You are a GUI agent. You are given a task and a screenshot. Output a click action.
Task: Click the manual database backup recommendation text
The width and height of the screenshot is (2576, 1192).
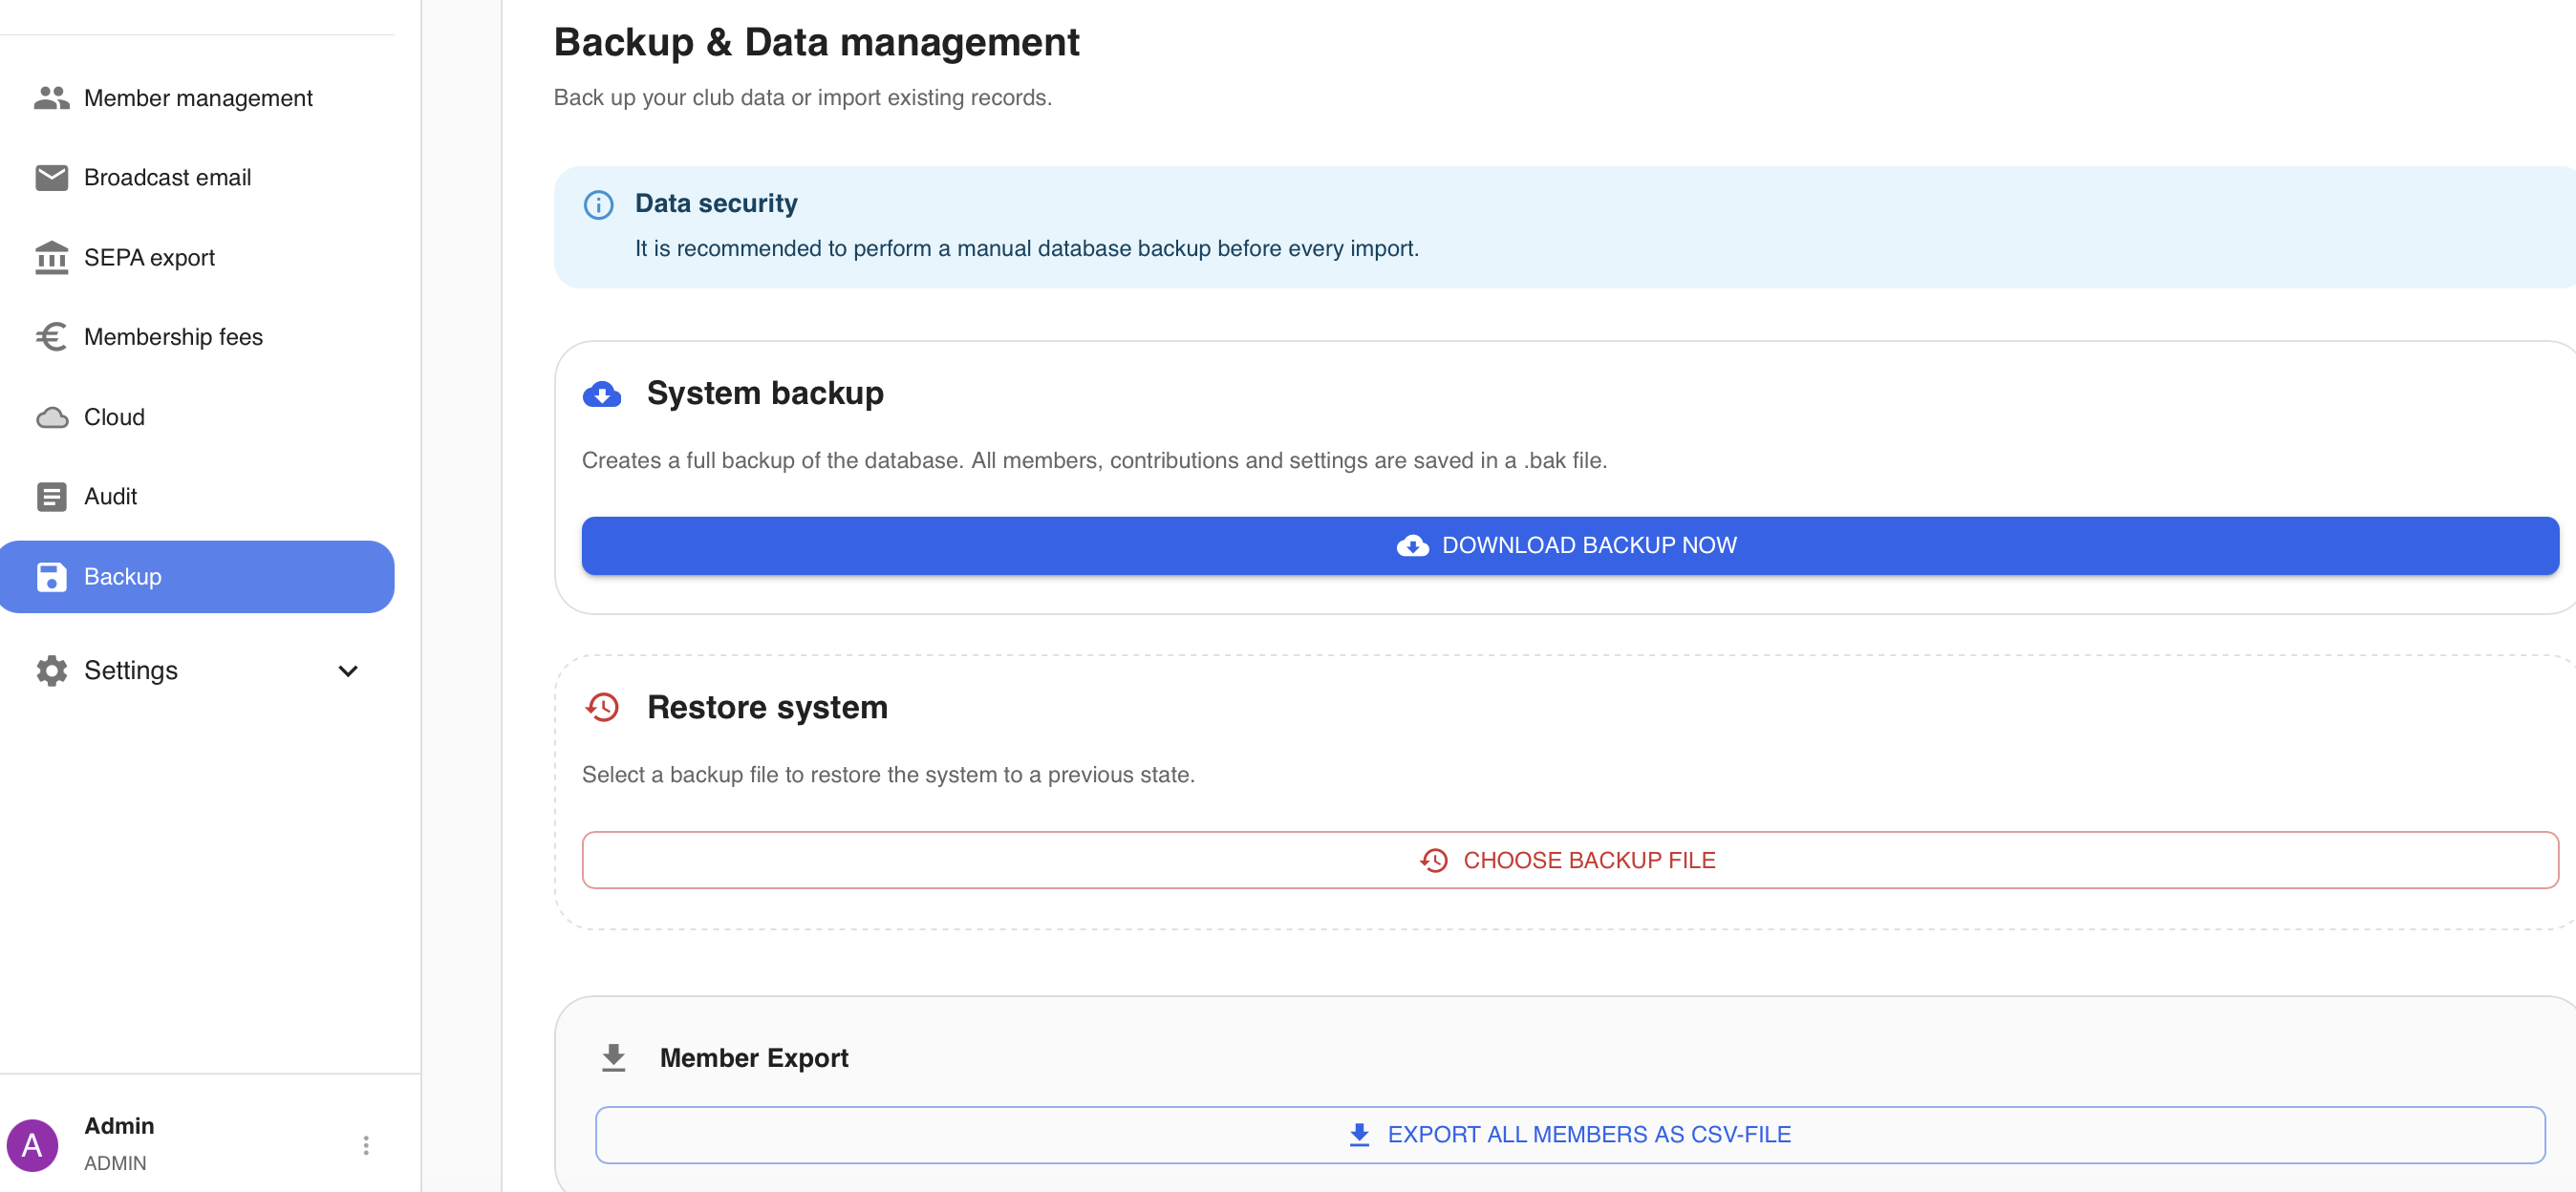pyautogui.click(x=1027, y=248)
